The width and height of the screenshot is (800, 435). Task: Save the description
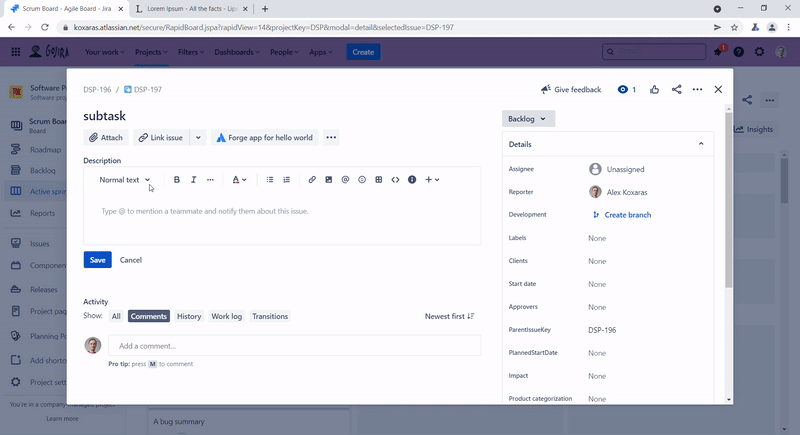tap(97, 260)
